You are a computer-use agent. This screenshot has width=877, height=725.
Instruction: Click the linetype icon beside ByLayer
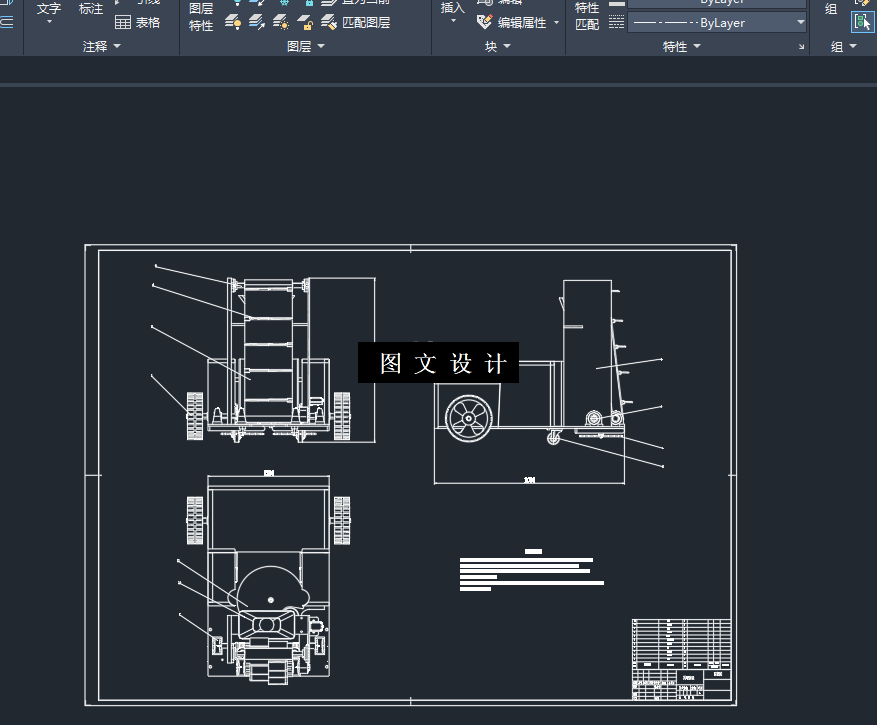coord(616,23)
